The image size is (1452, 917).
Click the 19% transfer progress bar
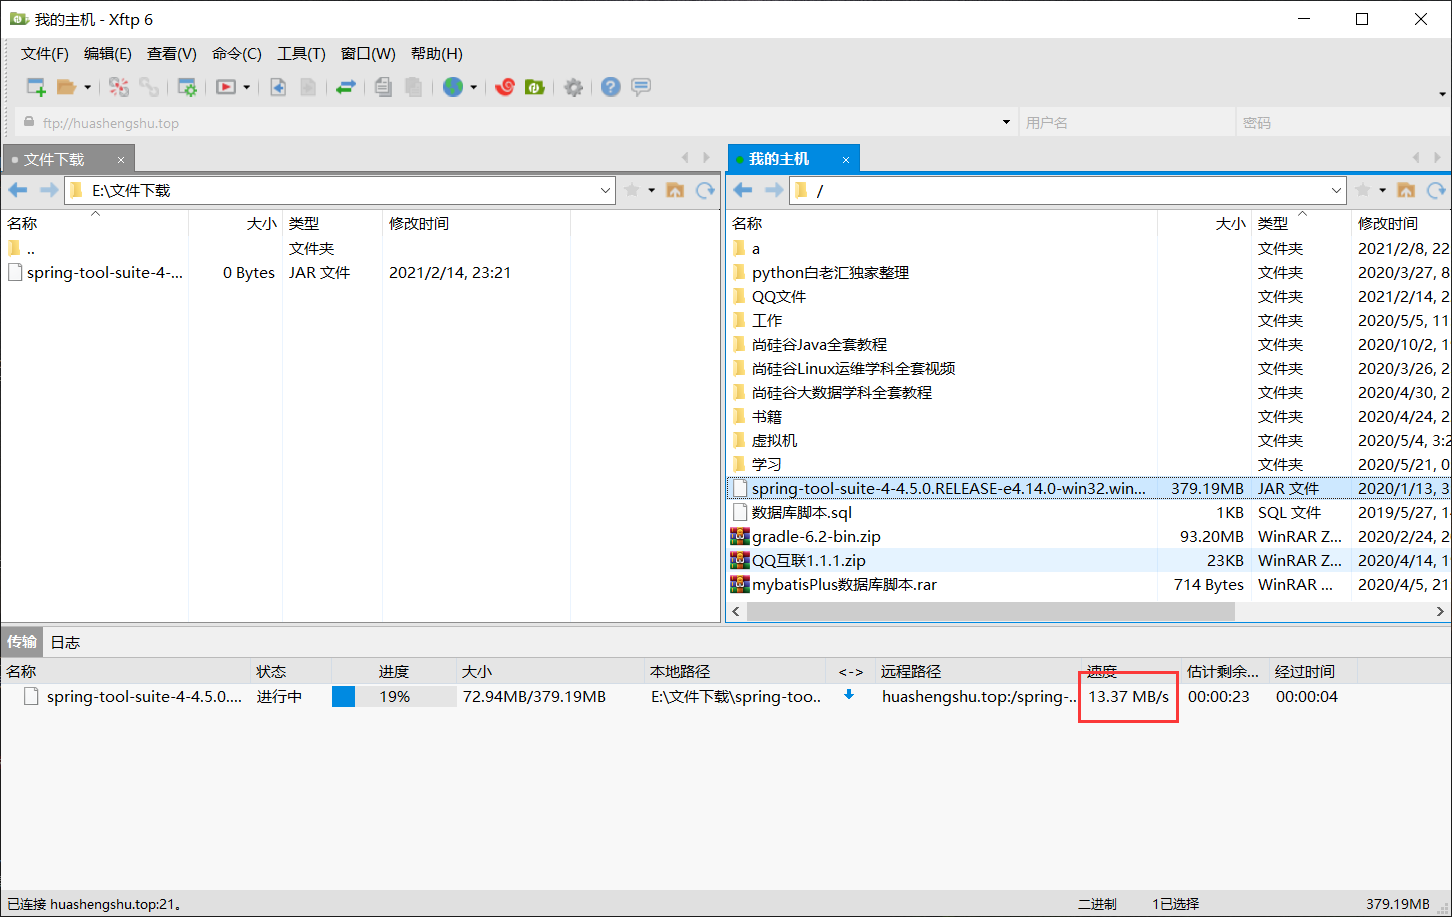tap(394, 696)
